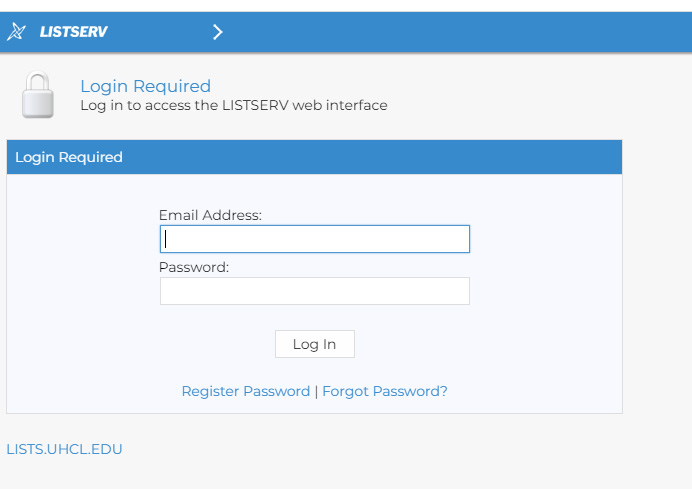The width and height of the screenshot is (692, 489).
Task: Focus the Email Address input field
Action: (x=315, y=239)
